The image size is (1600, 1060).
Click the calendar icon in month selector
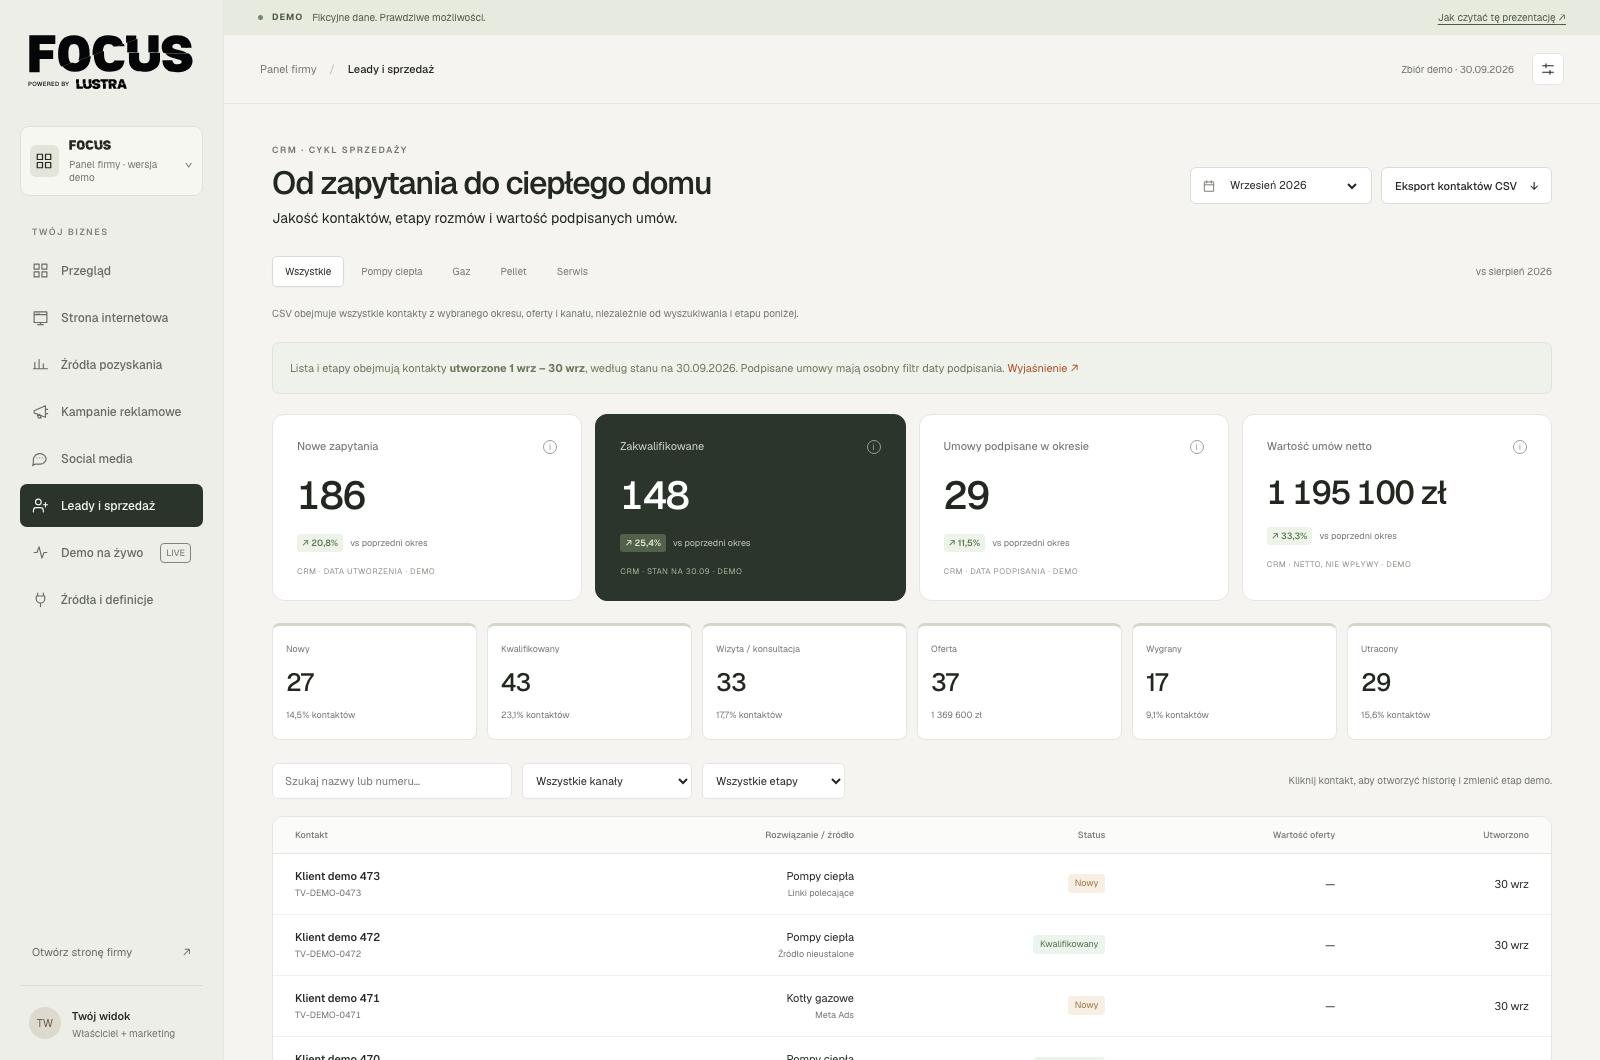(x=1209, y=186)
